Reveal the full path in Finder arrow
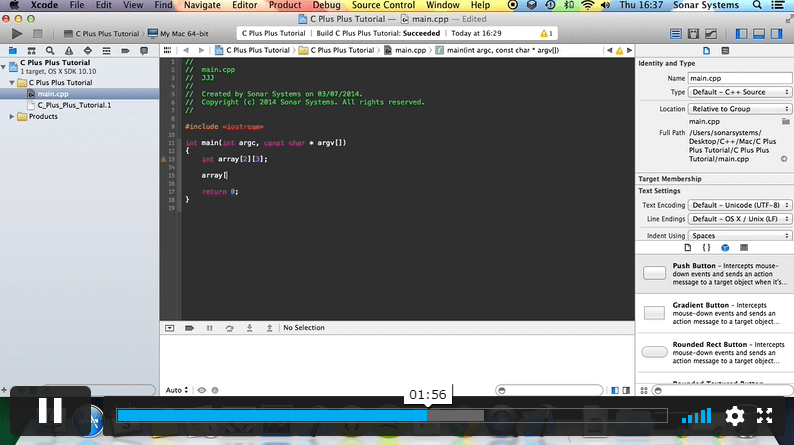Screen dimensions: 794x445 [784, 159]
